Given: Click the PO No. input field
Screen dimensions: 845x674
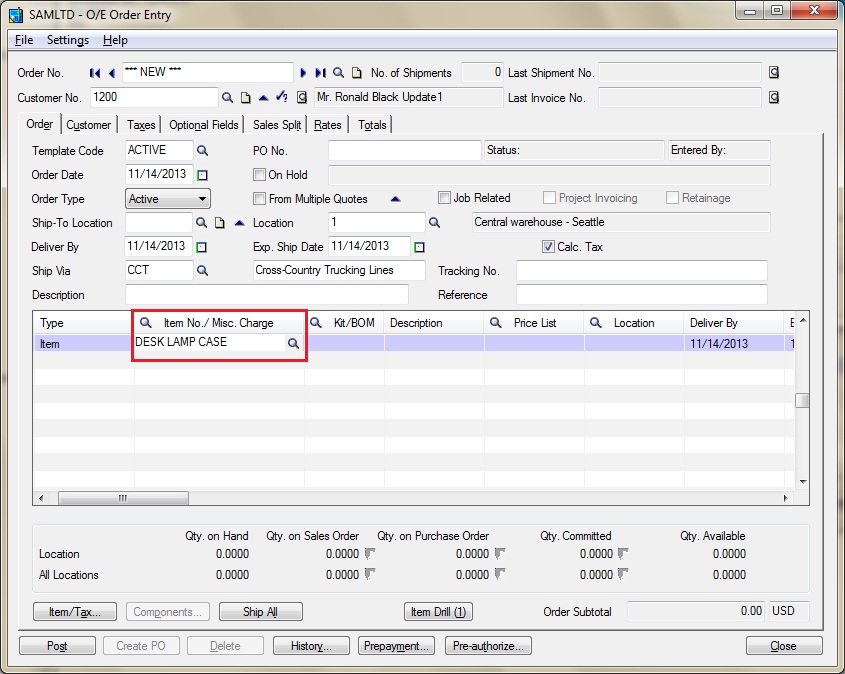Looking at the screenshot, I should (405, 150).
